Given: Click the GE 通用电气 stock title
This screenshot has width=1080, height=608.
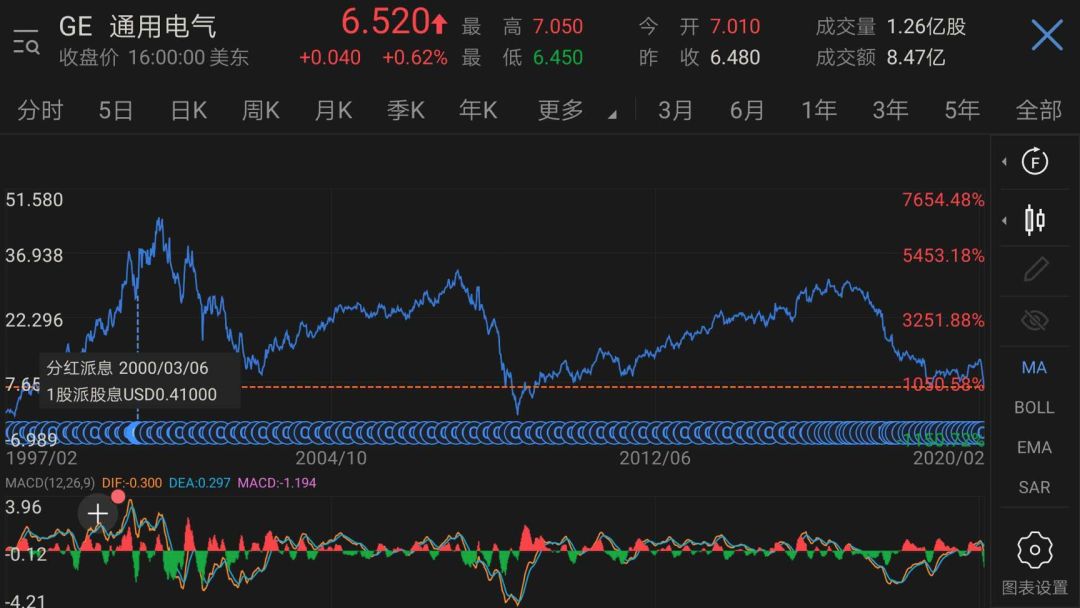Looking at the screenshot, I should [138, 27].
